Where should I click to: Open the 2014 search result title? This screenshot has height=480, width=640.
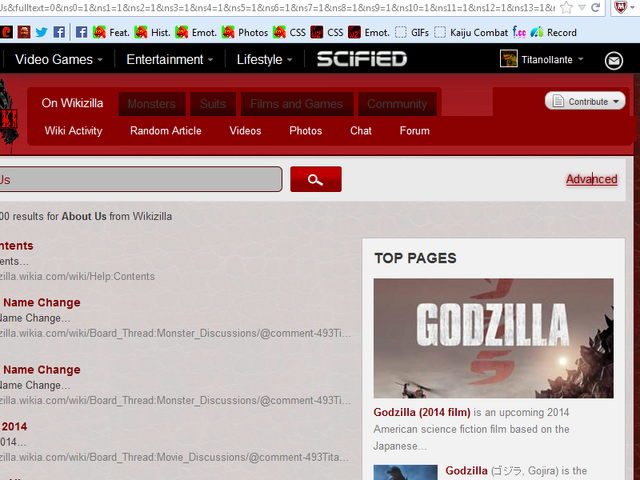tap(13, 427)
